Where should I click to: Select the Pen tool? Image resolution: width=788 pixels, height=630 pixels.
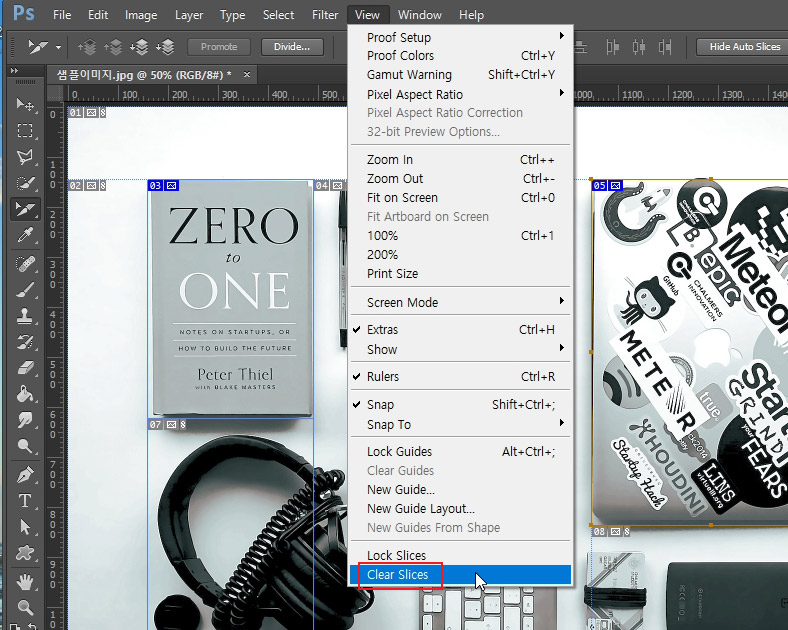point(25,474)
